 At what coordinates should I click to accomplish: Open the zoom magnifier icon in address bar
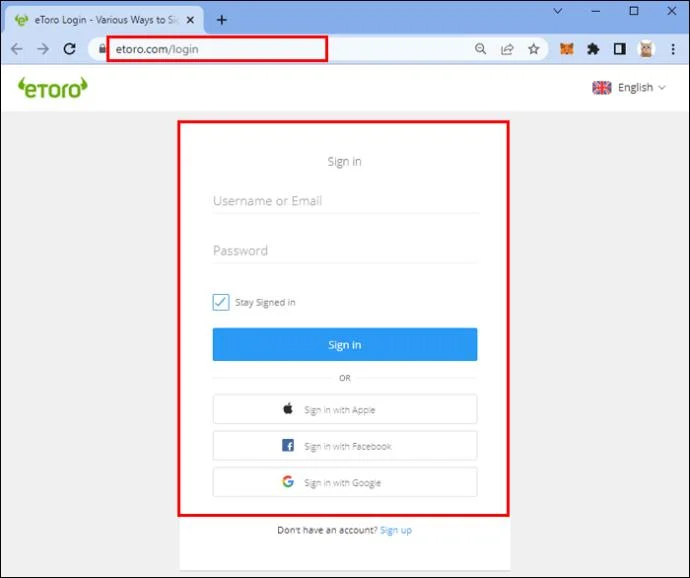tap(481, 49)
